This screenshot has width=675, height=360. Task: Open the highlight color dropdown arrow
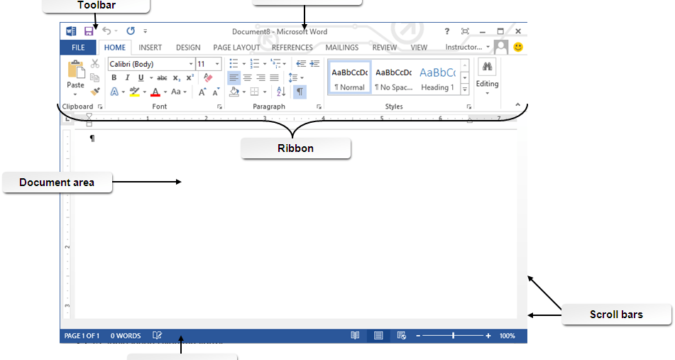[144, 92]
